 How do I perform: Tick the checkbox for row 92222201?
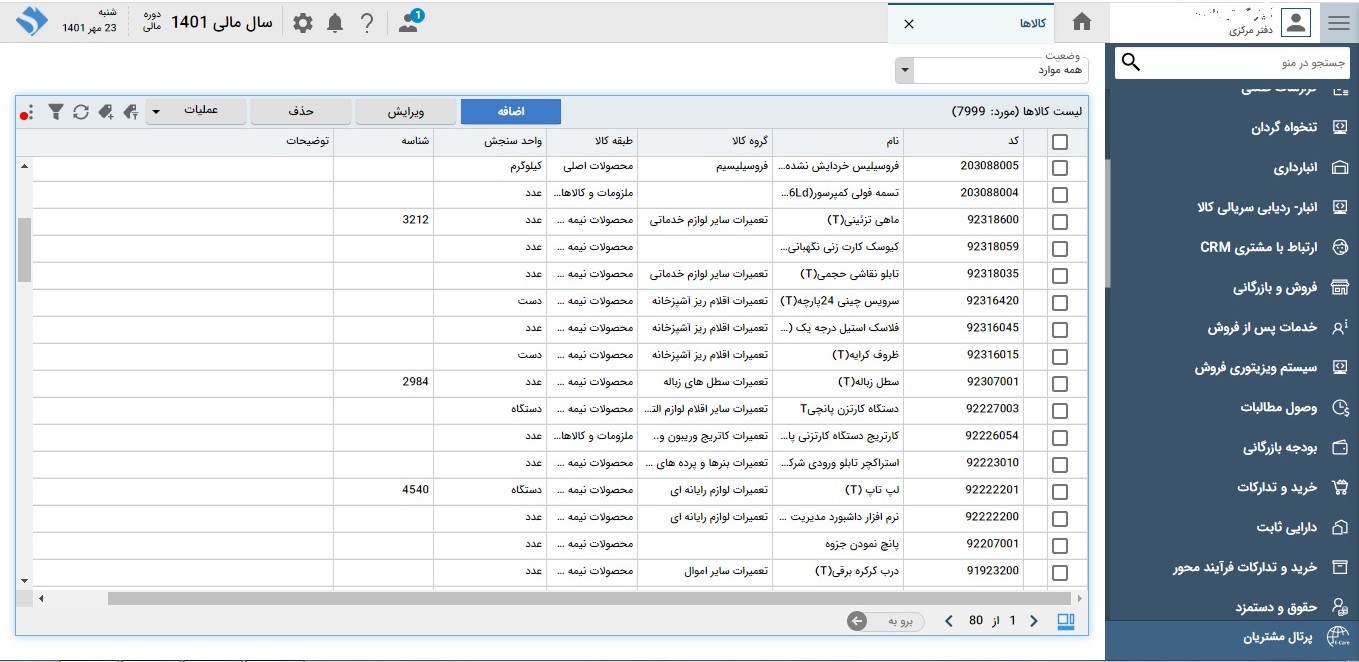(x=1059, y=492)
